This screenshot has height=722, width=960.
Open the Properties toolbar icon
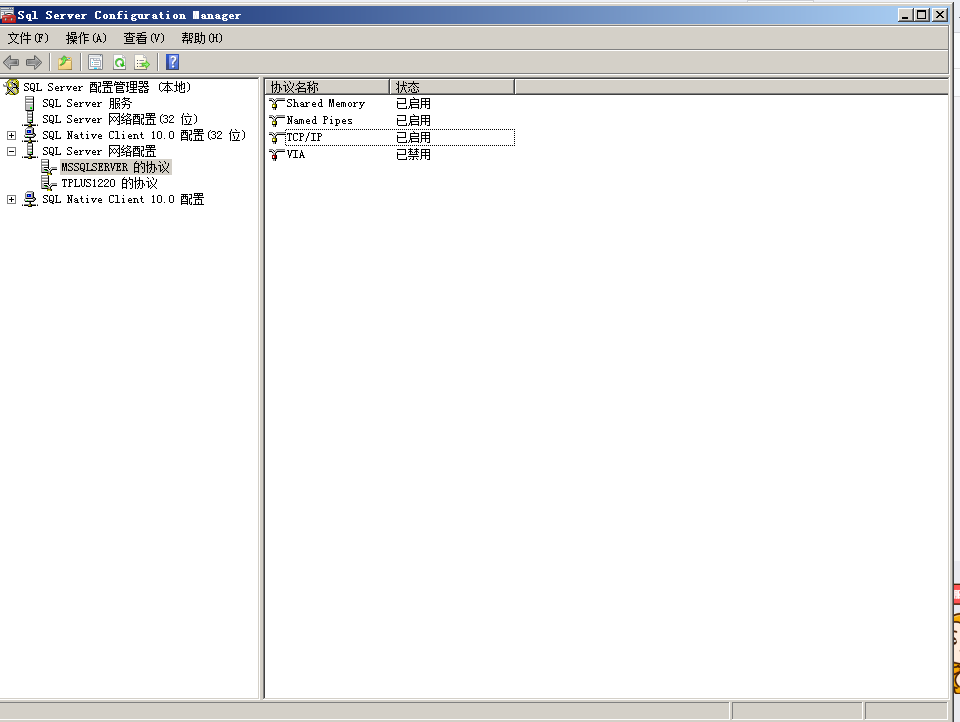coord(96,62)
